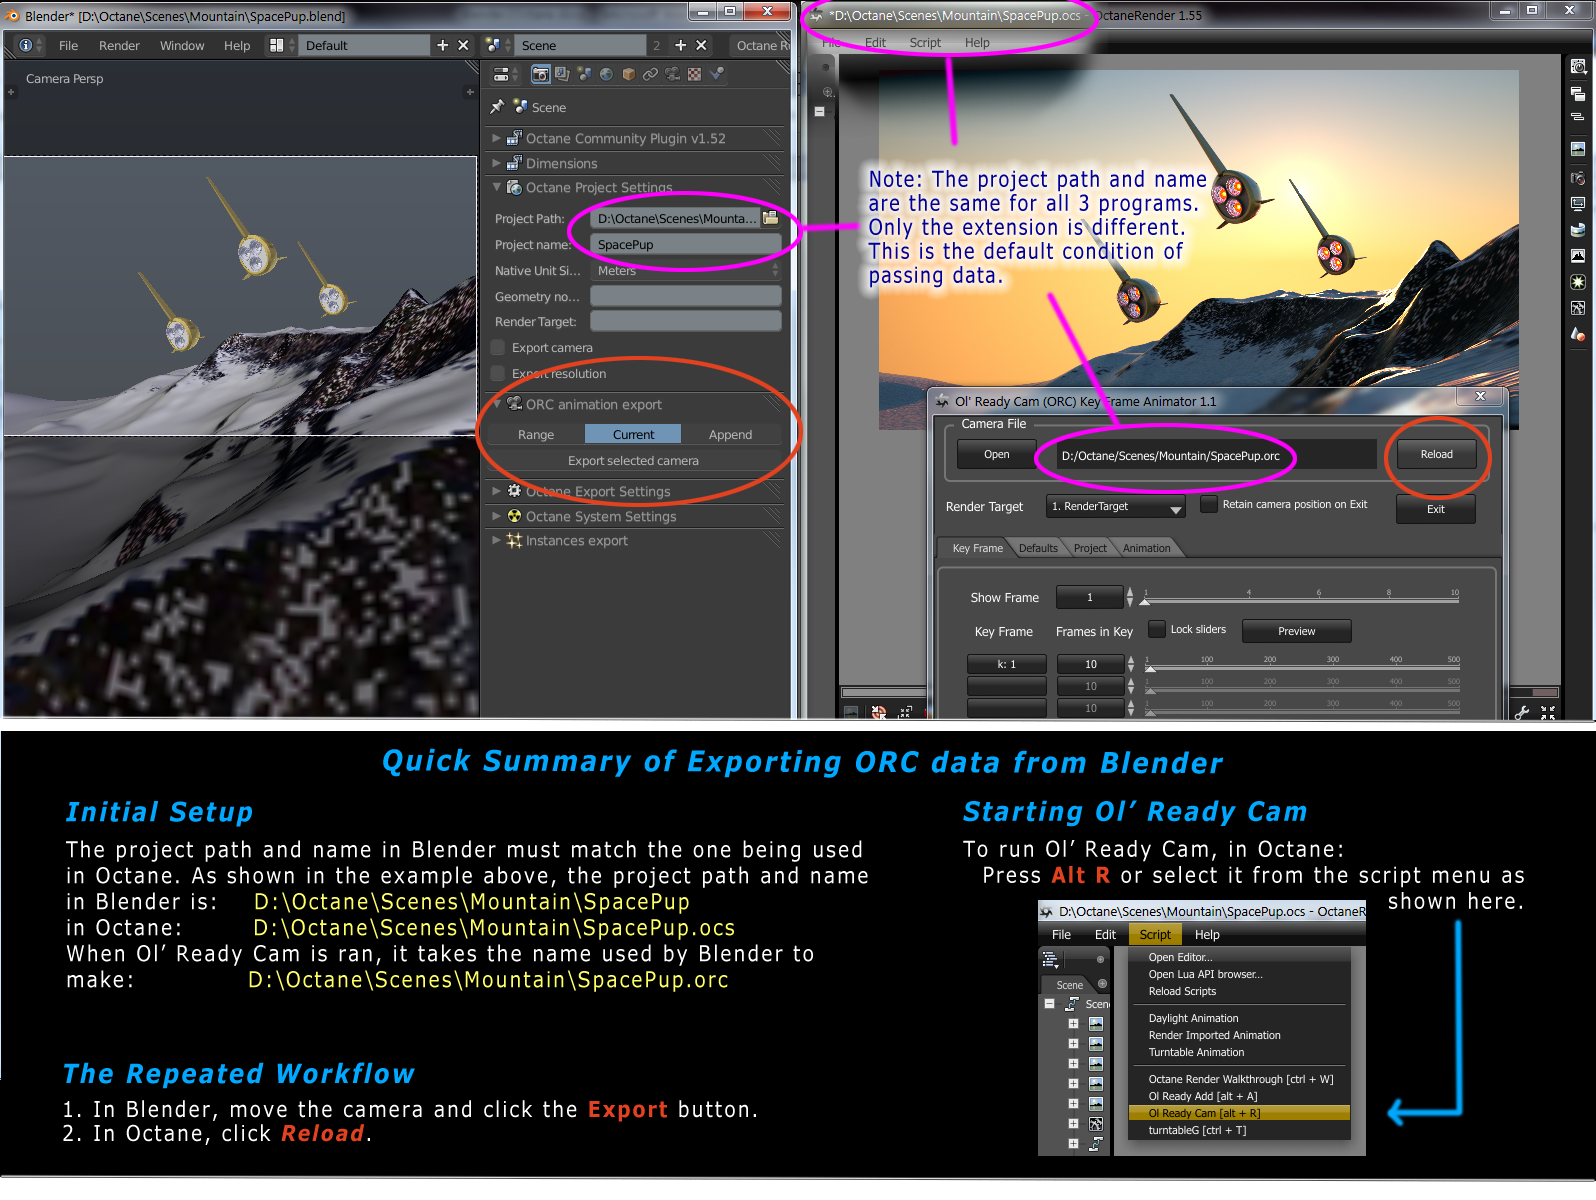Screen dimensions: 1596x1200
Task: Click the Project name field containing SpacePup
Action: point(685,245)
